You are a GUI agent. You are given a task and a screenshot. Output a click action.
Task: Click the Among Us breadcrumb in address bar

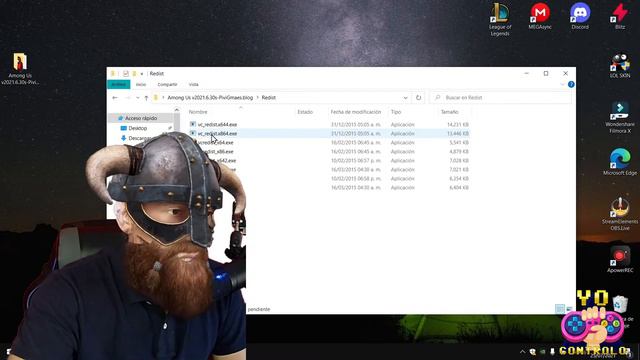click(210, 98)
